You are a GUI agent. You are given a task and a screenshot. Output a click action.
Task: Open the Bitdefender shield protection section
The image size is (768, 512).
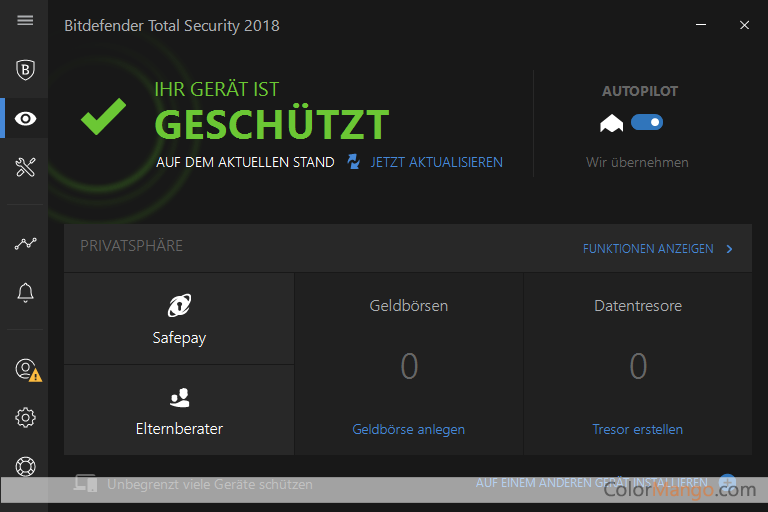click(x=25, y=70)
